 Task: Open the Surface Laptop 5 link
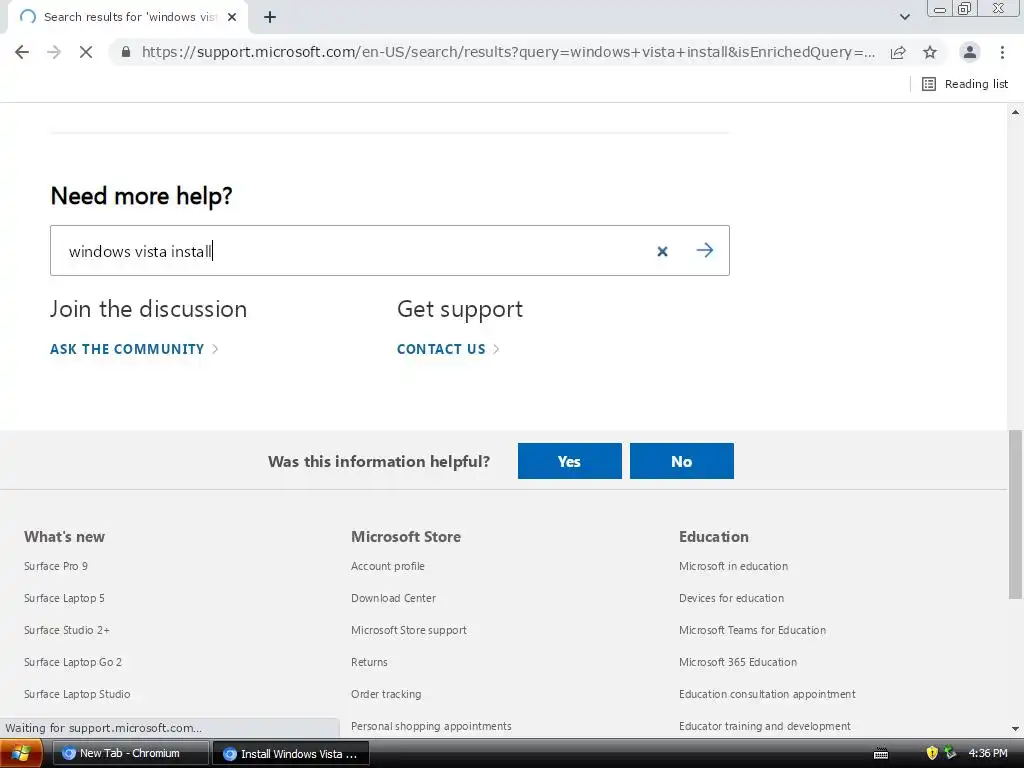64,598
